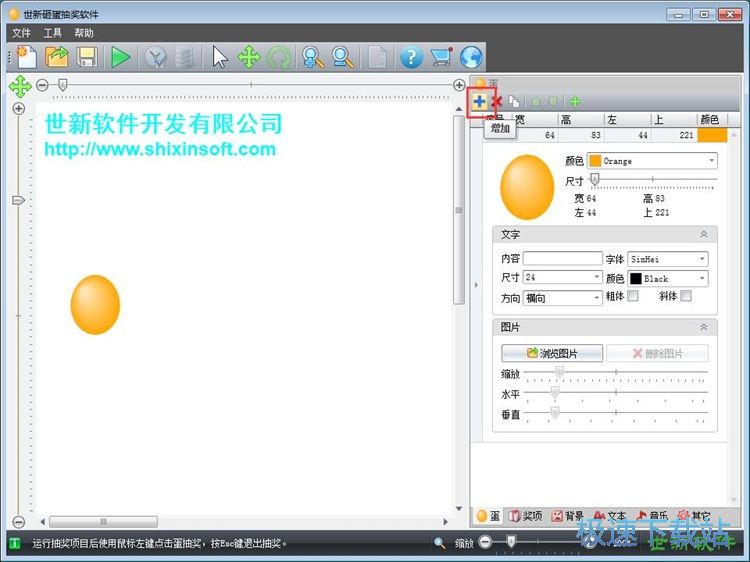Click the blue question mark Help icon
Screen dimensions: 750x562
410,57
